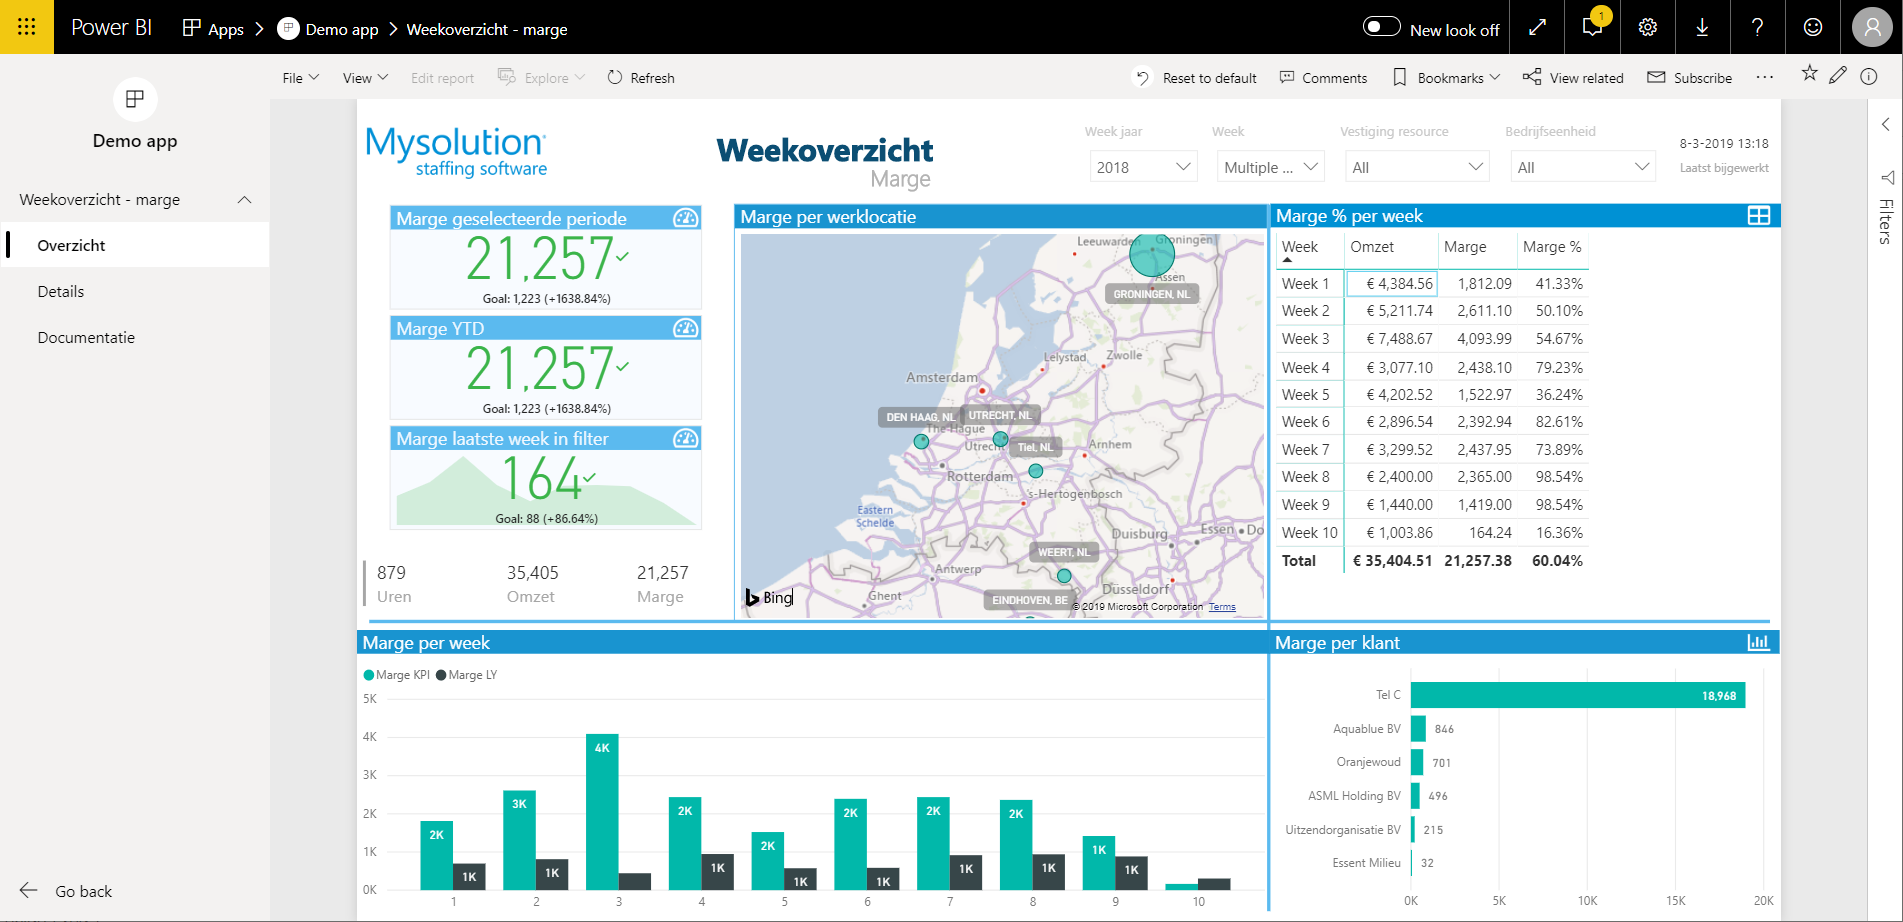Open the app launcher waffle icon
This screenshot has height=922, width=1903.
27,27
